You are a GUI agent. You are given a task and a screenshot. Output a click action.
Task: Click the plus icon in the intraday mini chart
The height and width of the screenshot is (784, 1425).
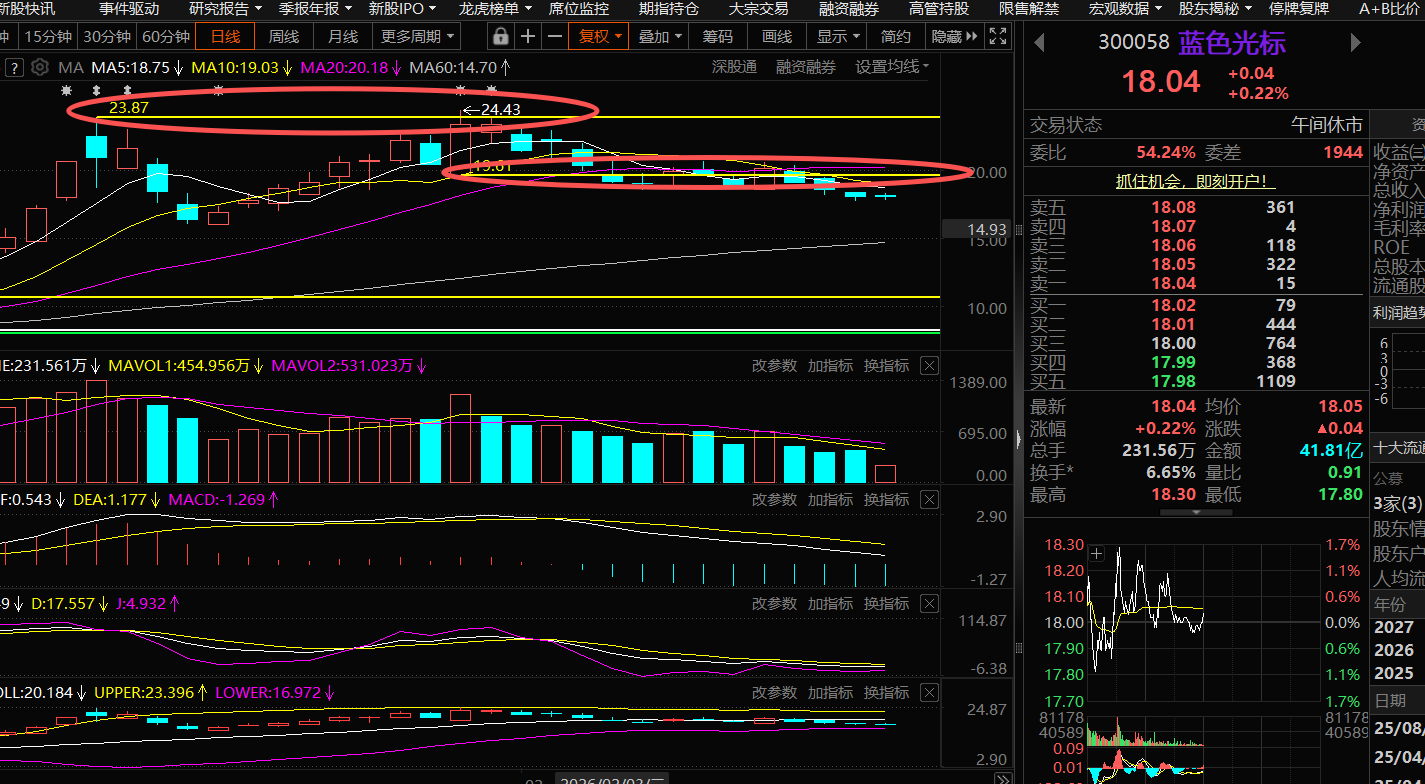click(x=1097, y=553)
